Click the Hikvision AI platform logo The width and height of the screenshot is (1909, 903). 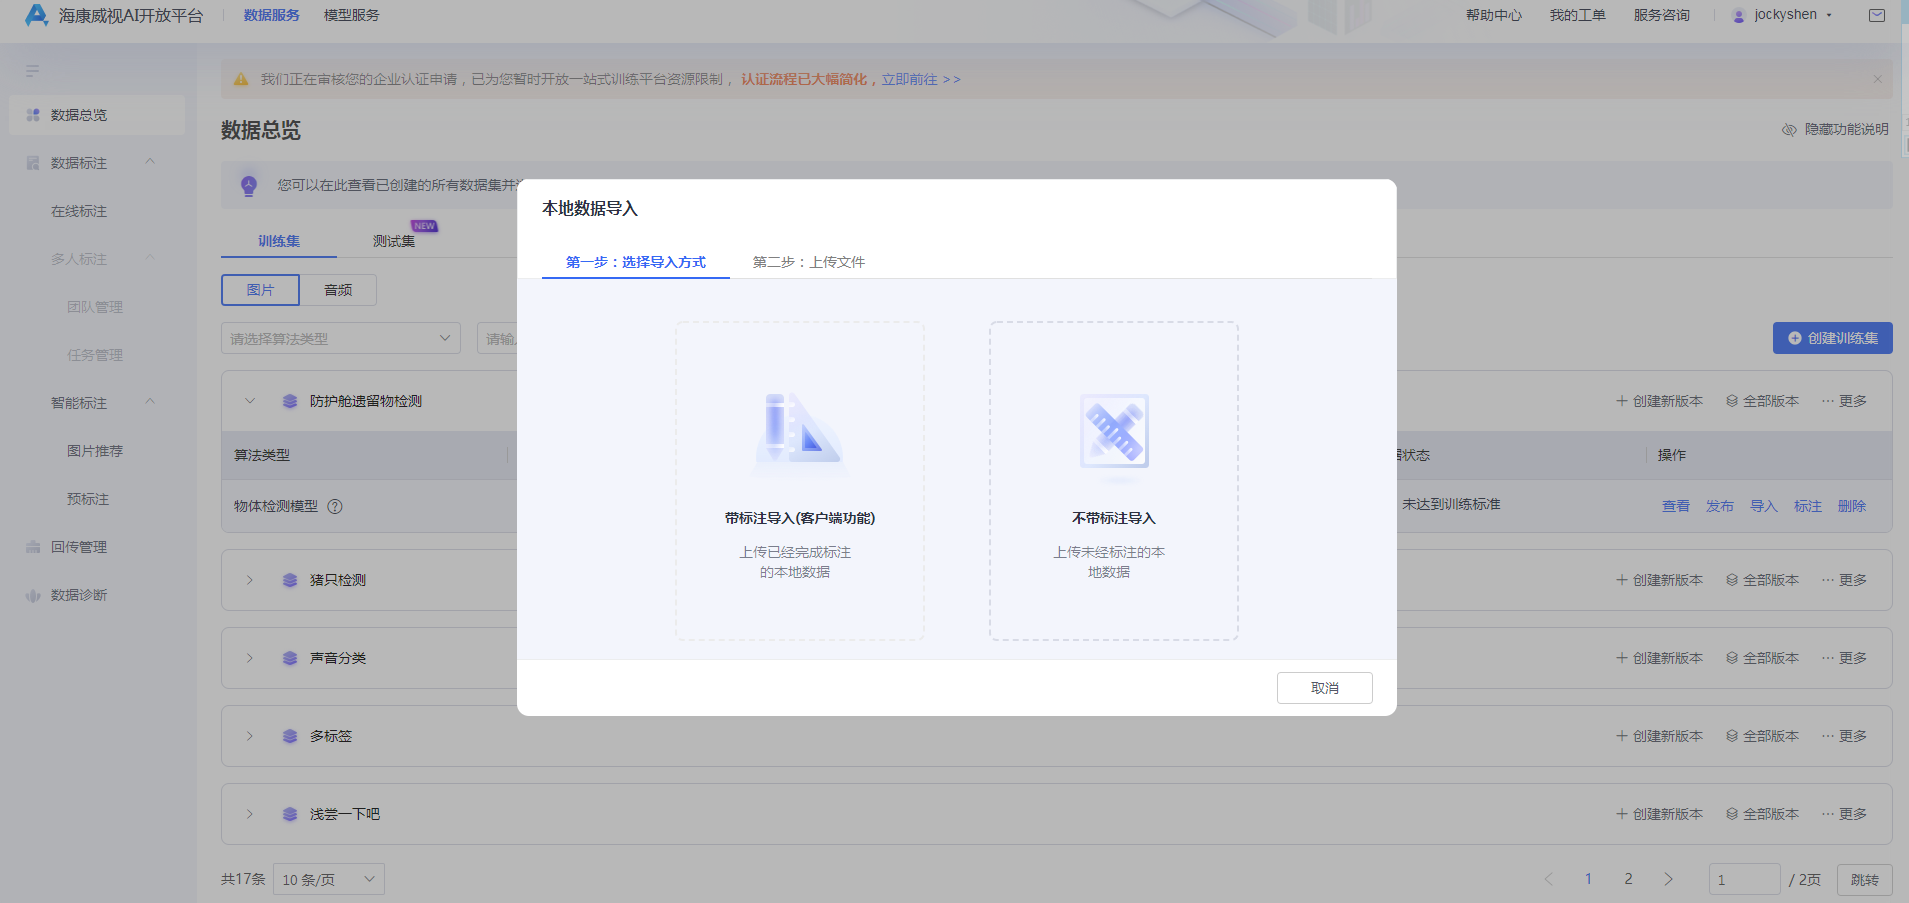coord(37,15)
